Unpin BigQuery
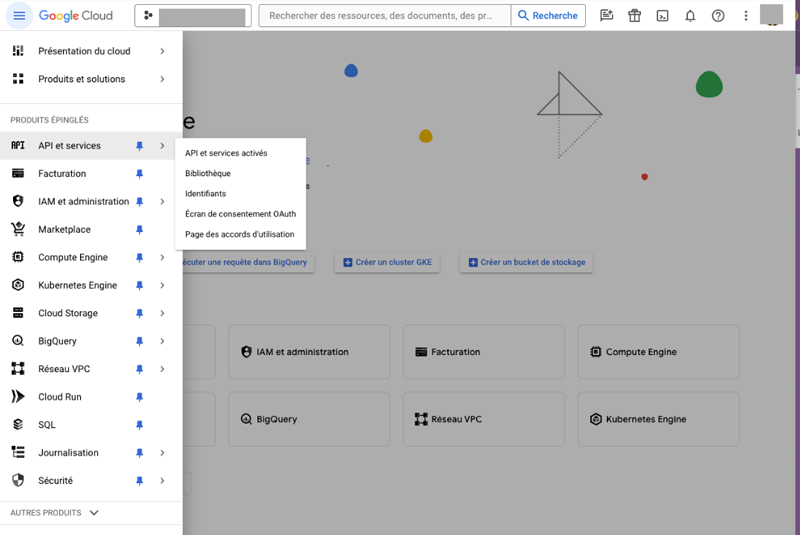This screenshot has width=800, height=535. coord(139,341)
